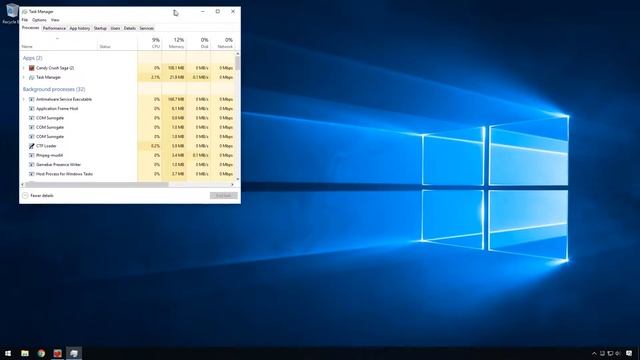
Task: Click the Background processes (32) heading
Action: (x=54, y=89)
